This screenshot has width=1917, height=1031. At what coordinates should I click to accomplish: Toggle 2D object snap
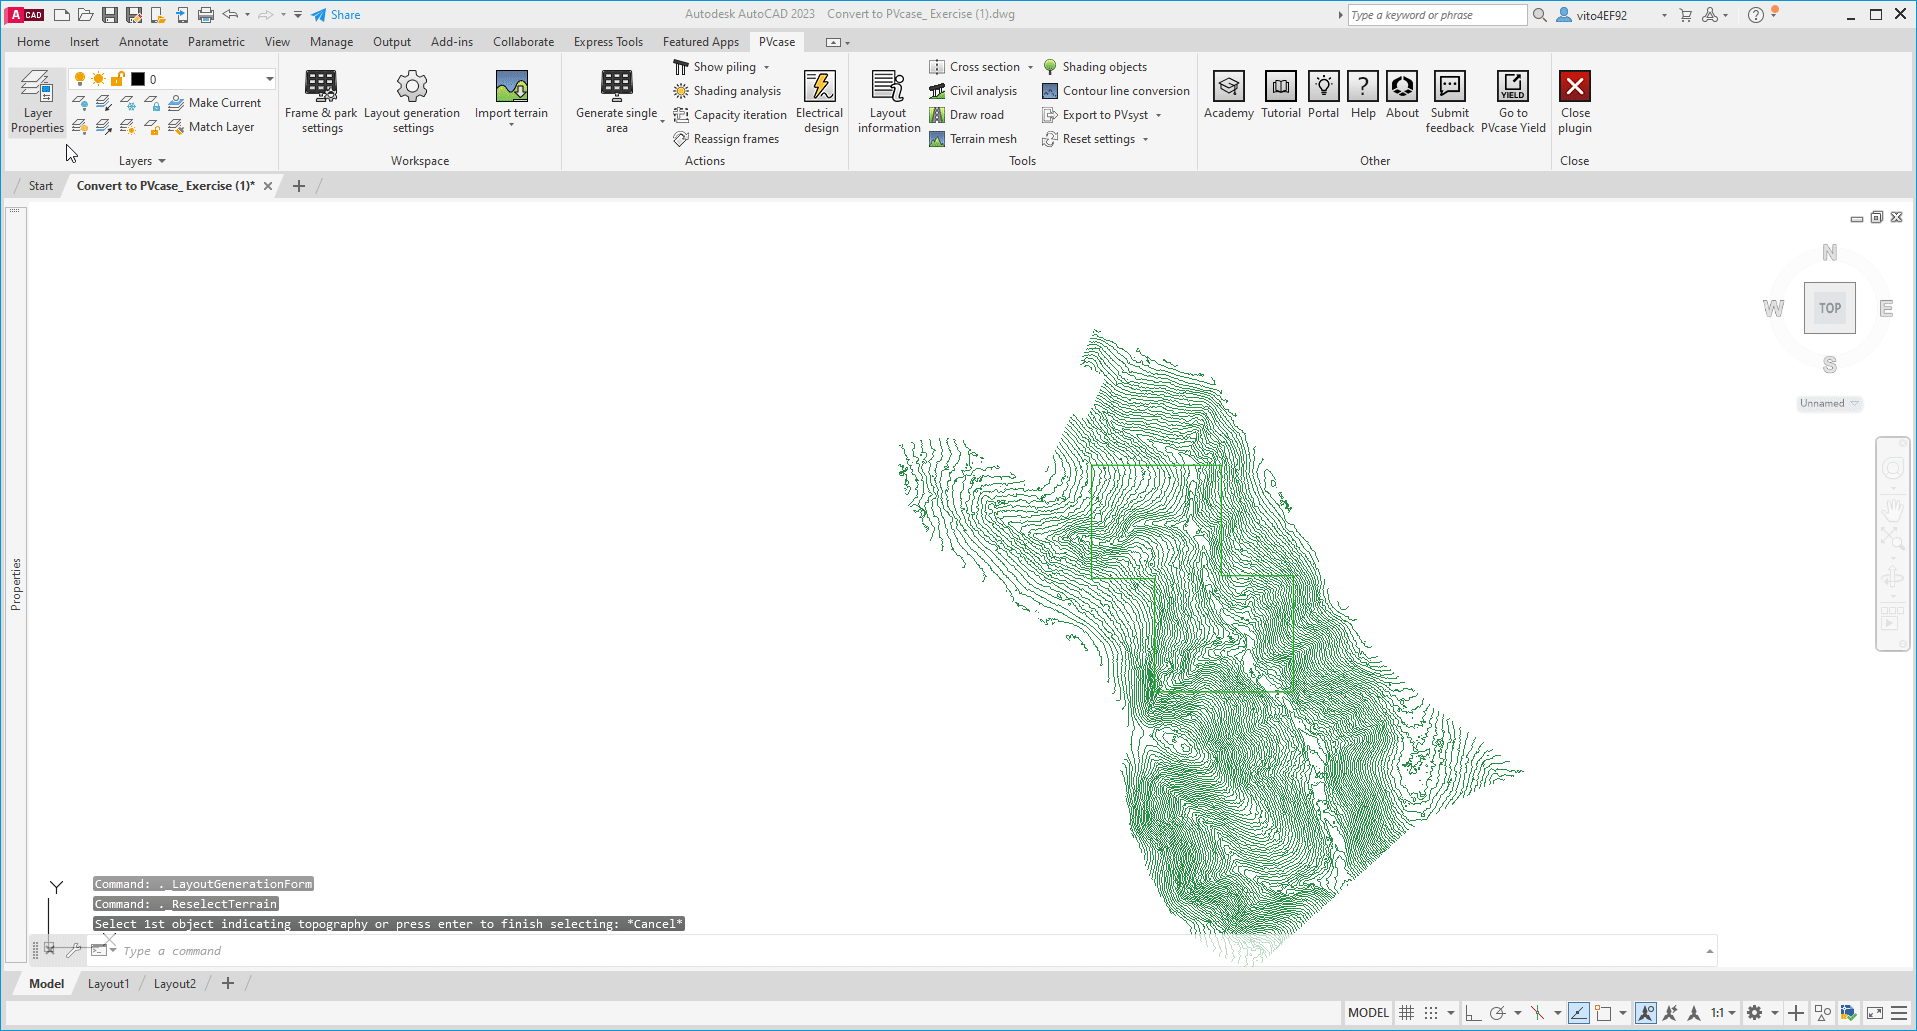(x=1604, y=1013)
